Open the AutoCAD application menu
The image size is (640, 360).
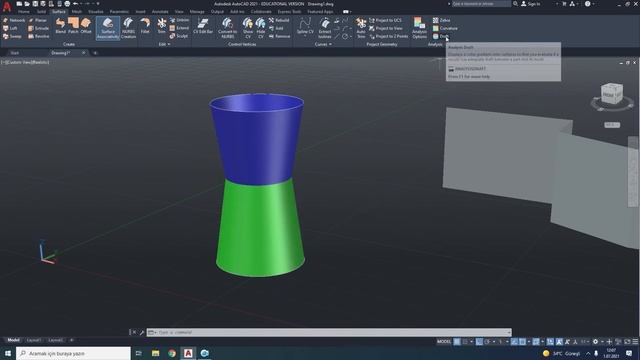click(7, 6)
